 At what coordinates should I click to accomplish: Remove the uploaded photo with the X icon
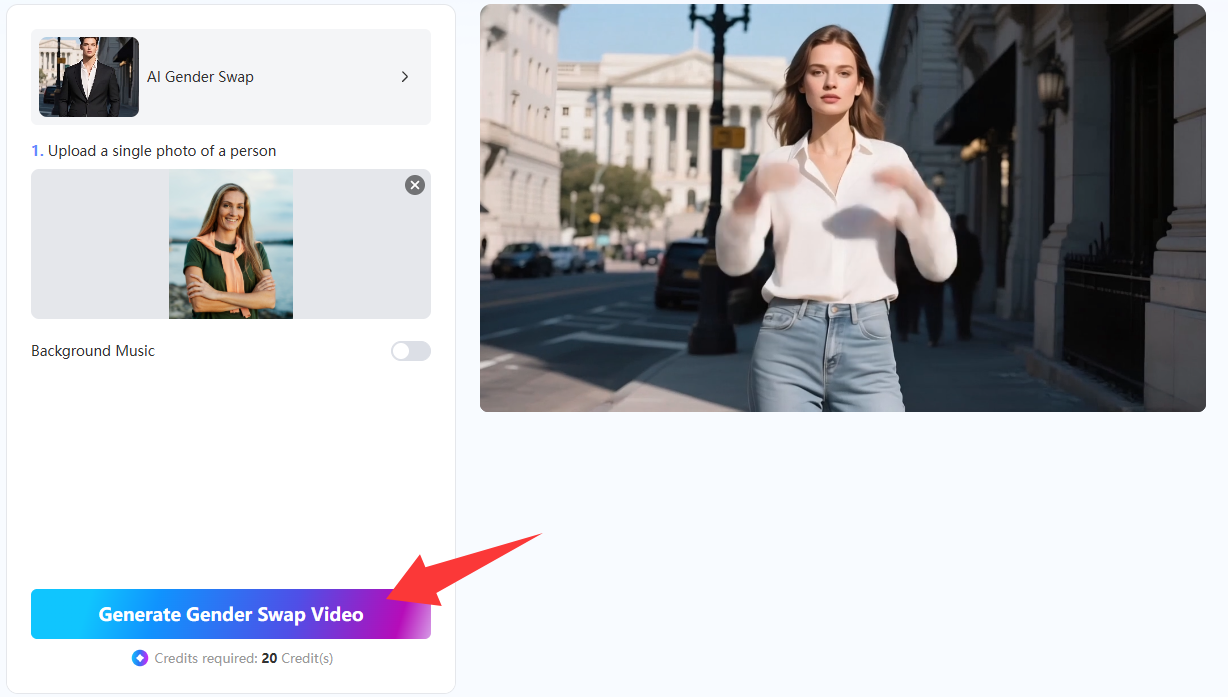[414, 185]
